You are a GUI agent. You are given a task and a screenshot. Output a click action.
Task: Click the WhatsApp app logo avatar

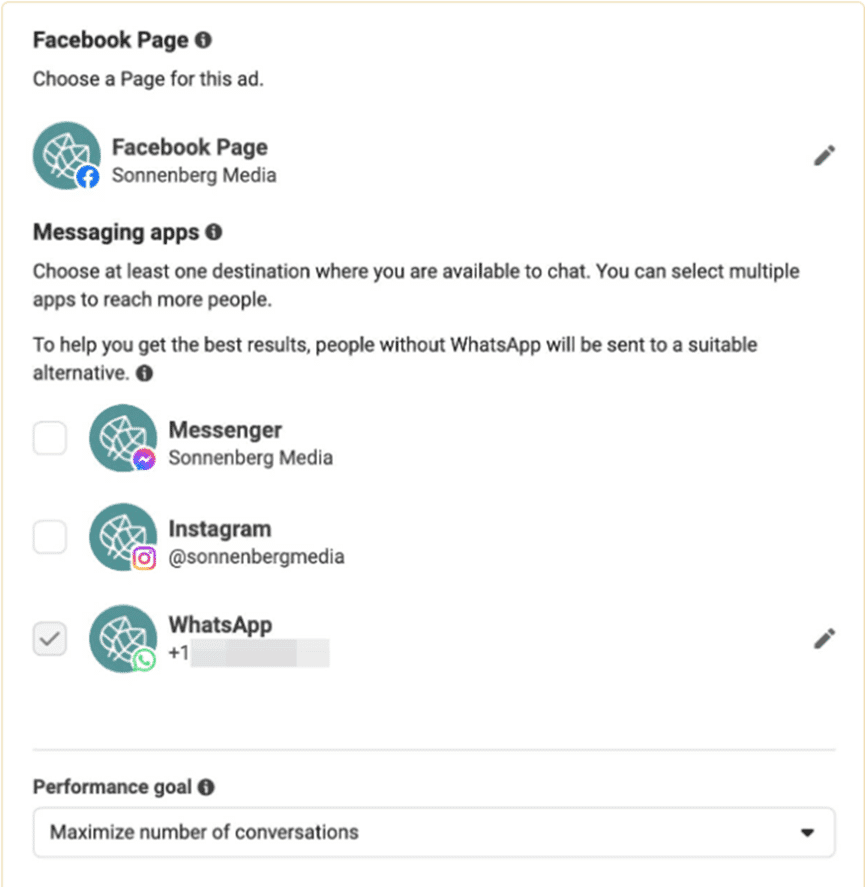tap(123, 637)
